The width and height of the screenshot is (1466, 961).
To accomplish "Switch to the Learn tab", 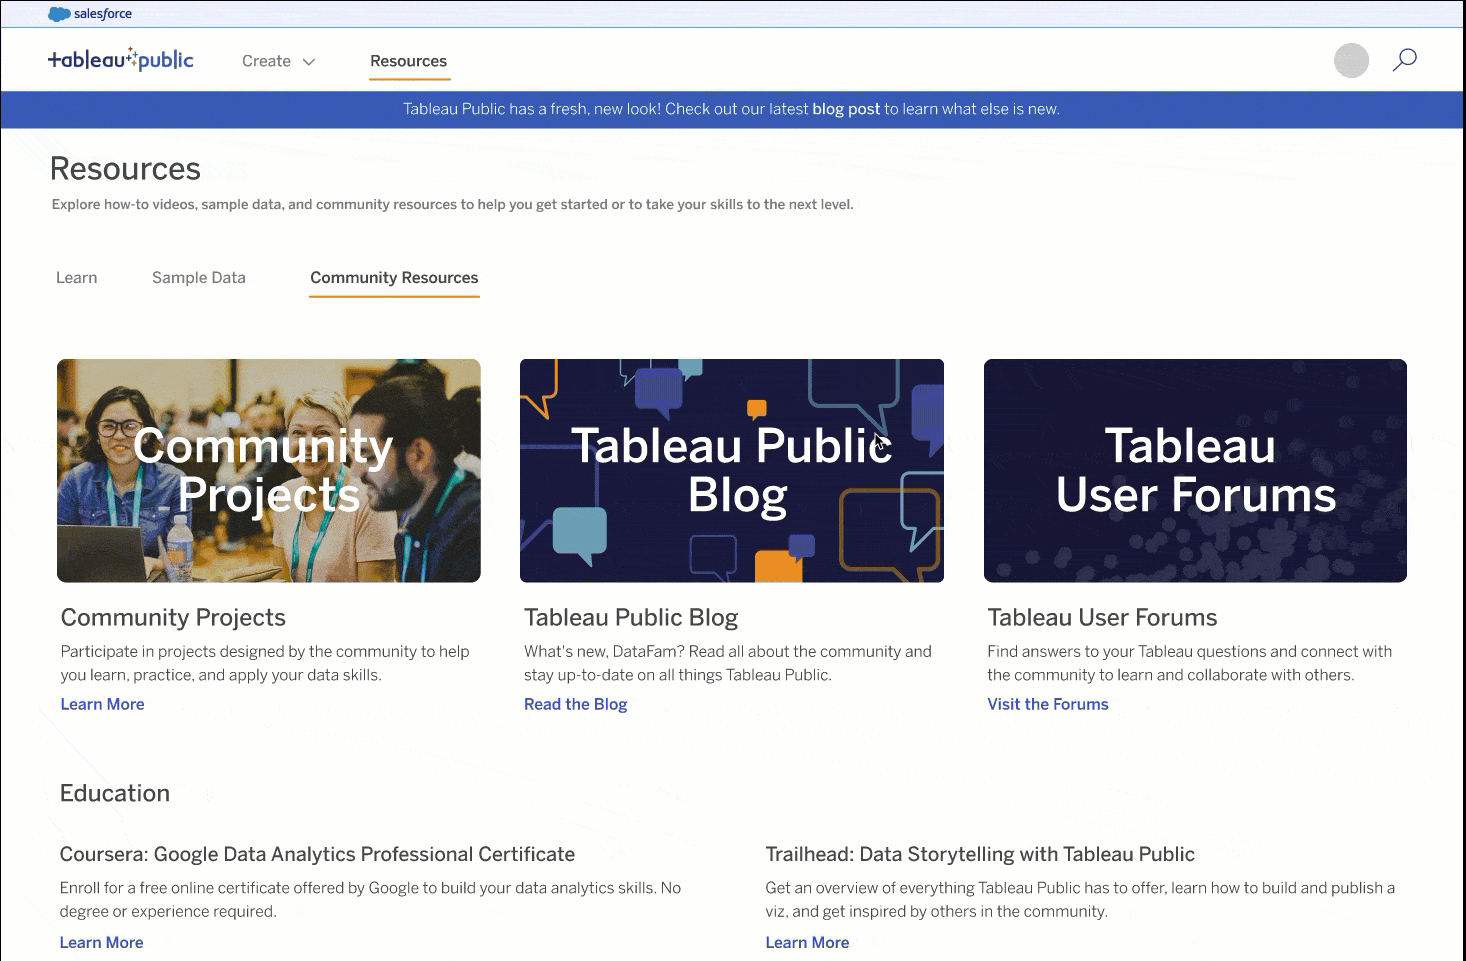I will (x=76, y=278).
